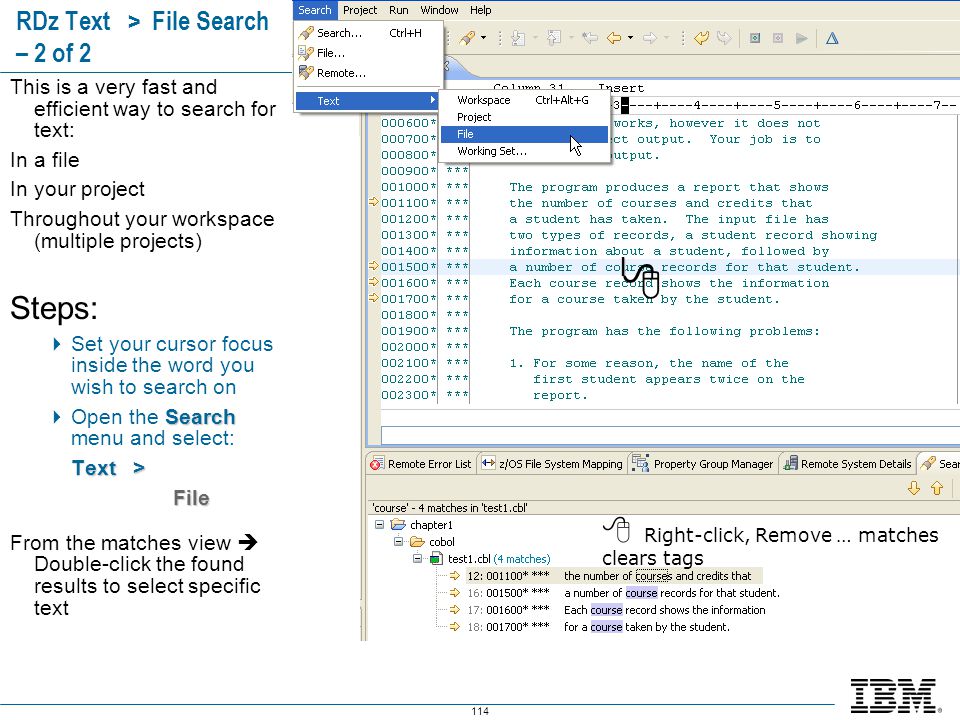Switch to Remote Error List tab
Image resolution: width=960 pixels, height=720 pixels.
(x=421, y=464)
